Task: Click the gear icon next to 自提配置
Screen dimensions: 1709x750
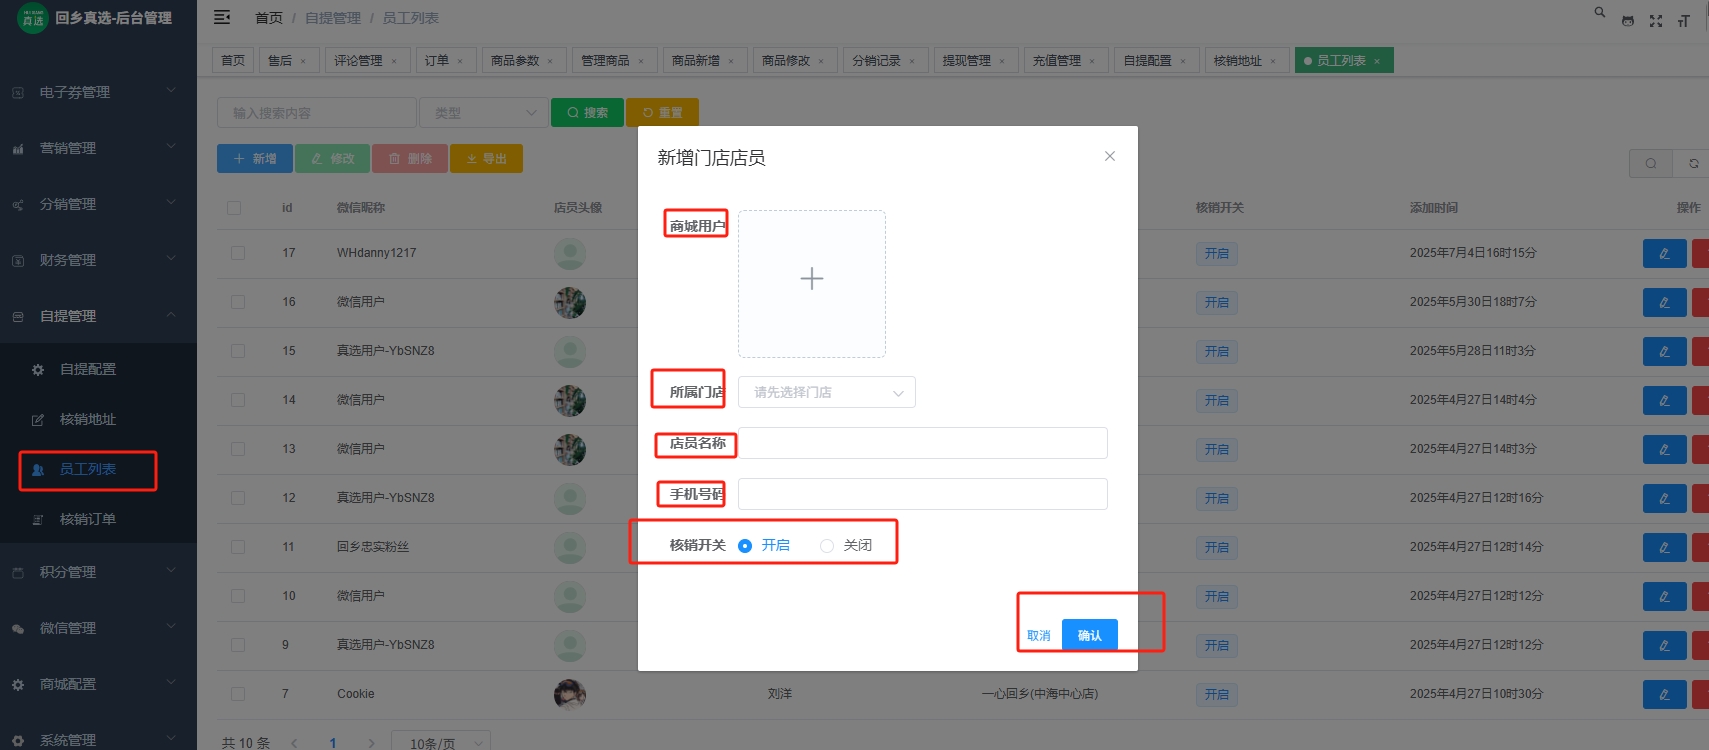Action: (x=38, y=370)
